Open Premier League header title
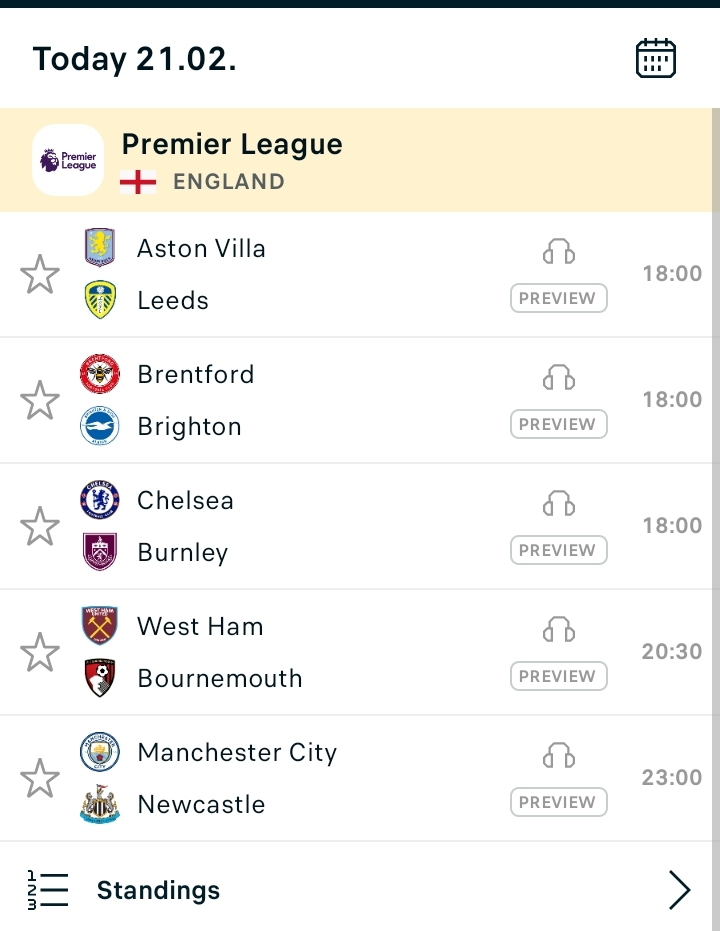 click(x=232, y=145)
